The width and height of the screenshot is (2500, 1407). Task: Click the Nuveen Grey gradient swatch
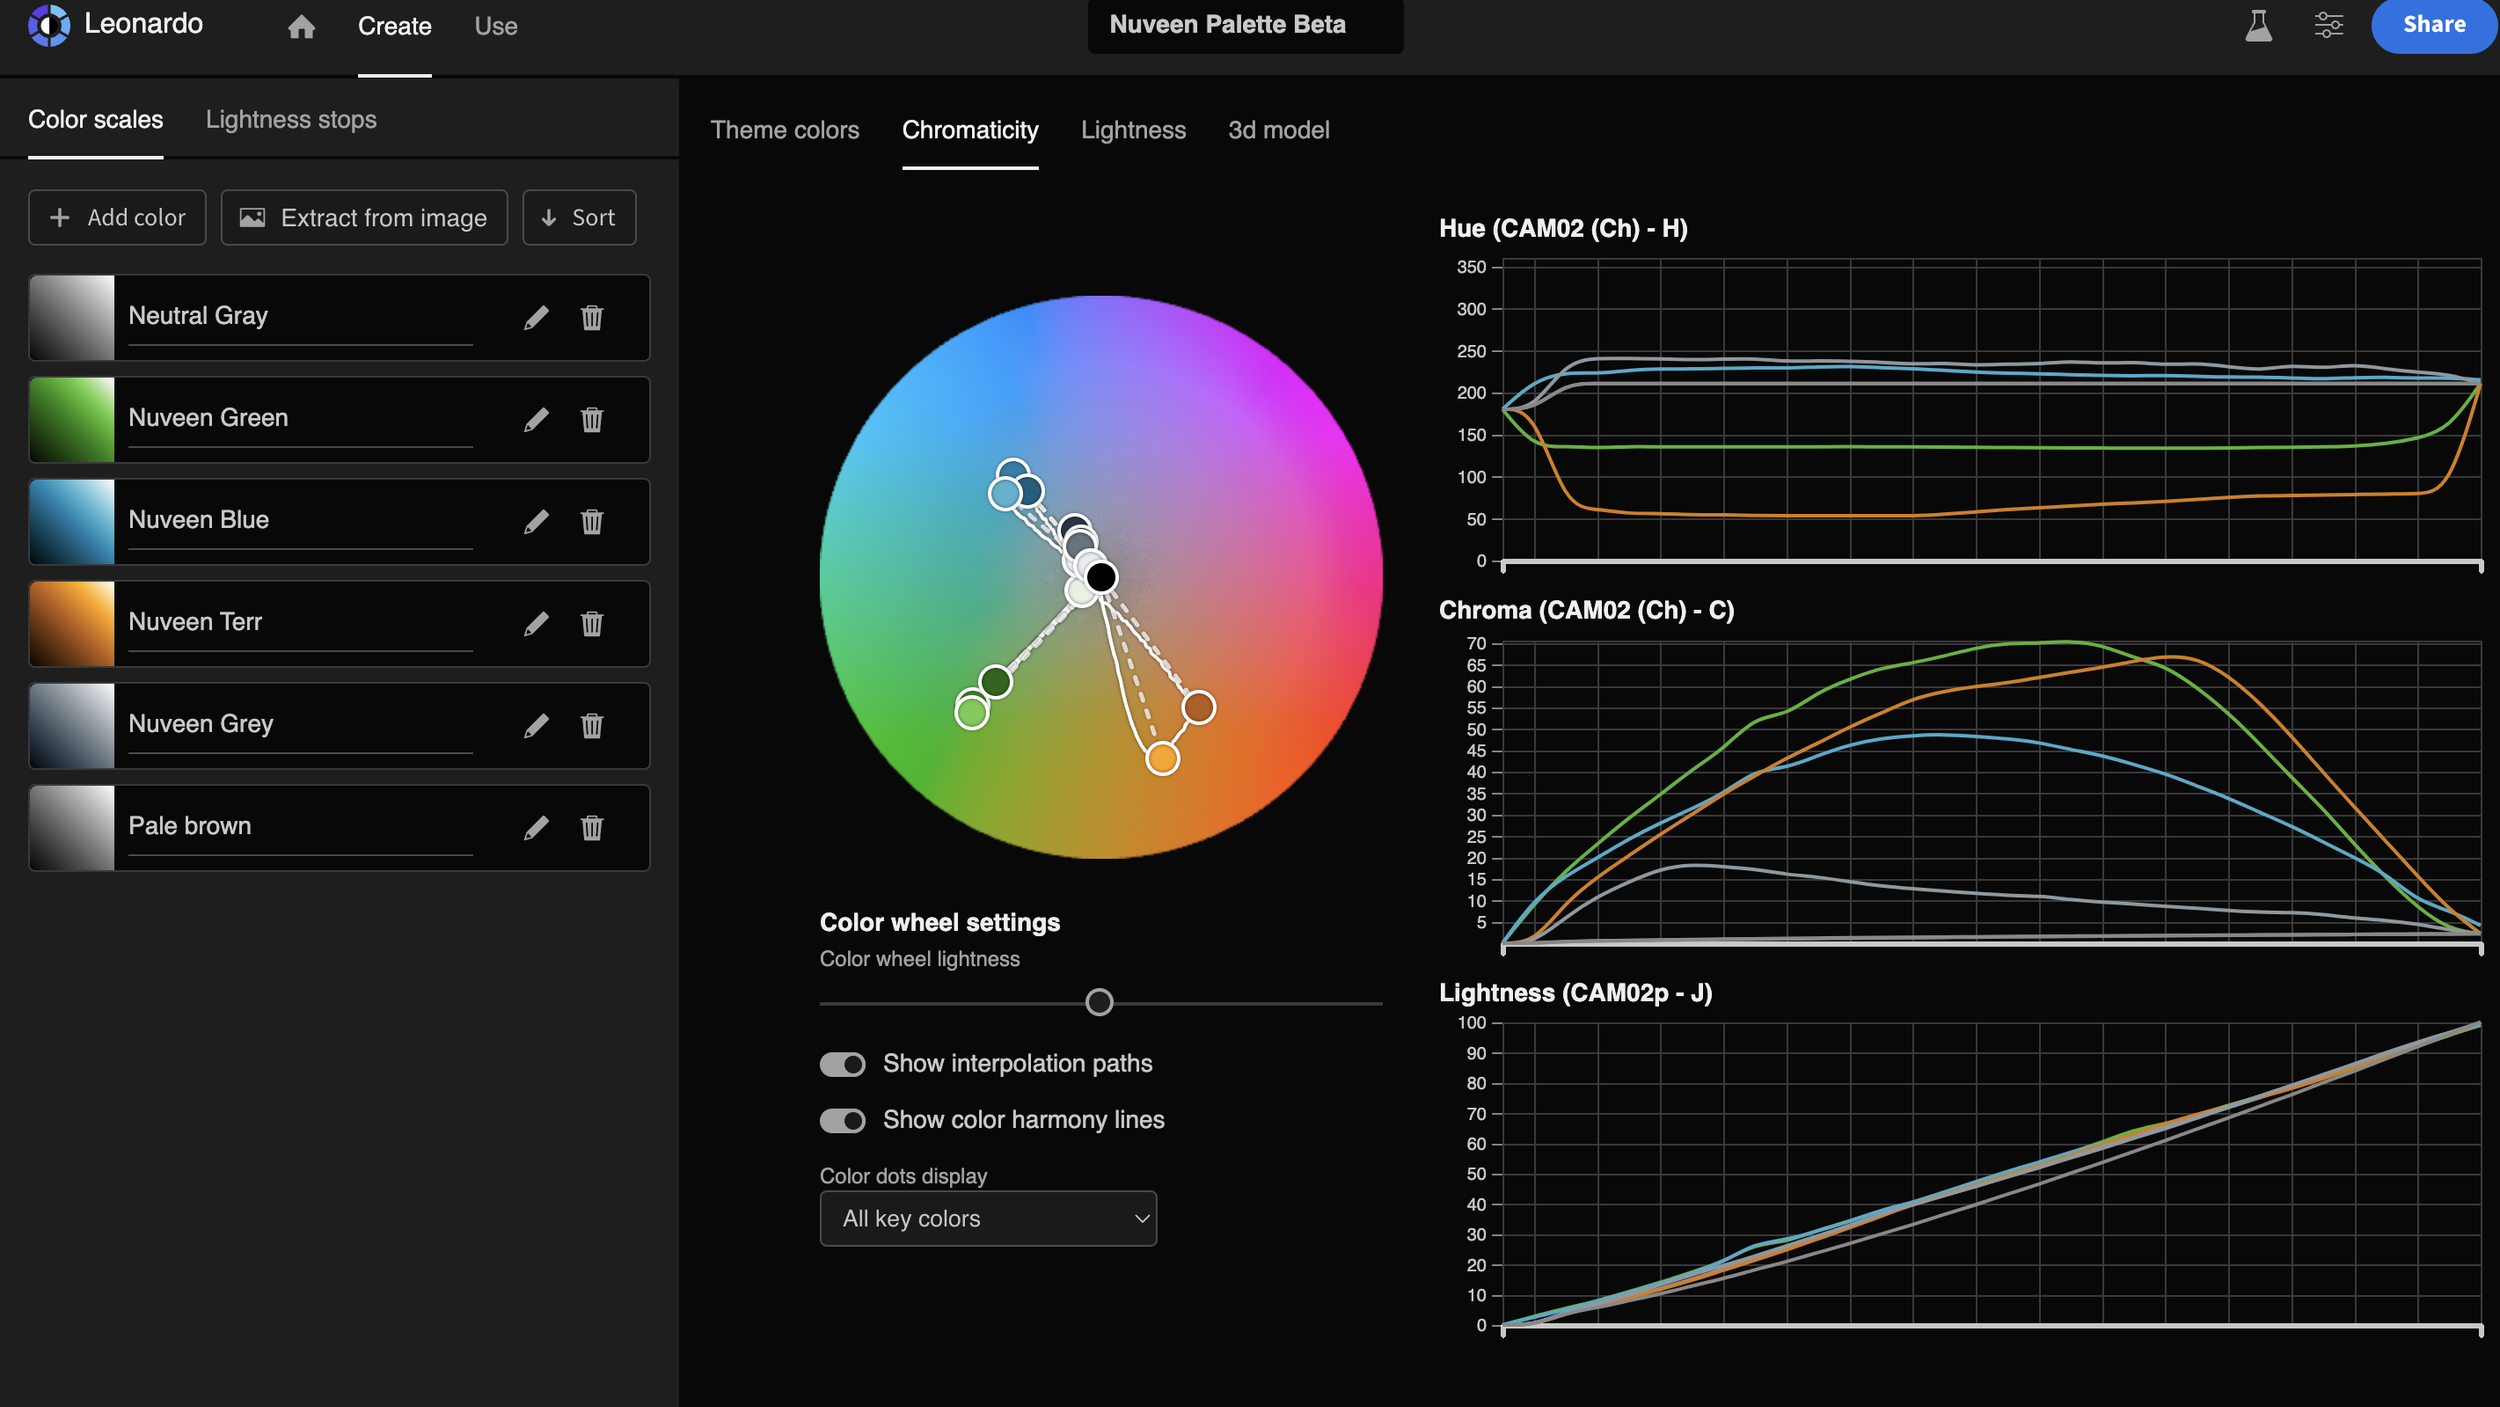click(72, 725)
